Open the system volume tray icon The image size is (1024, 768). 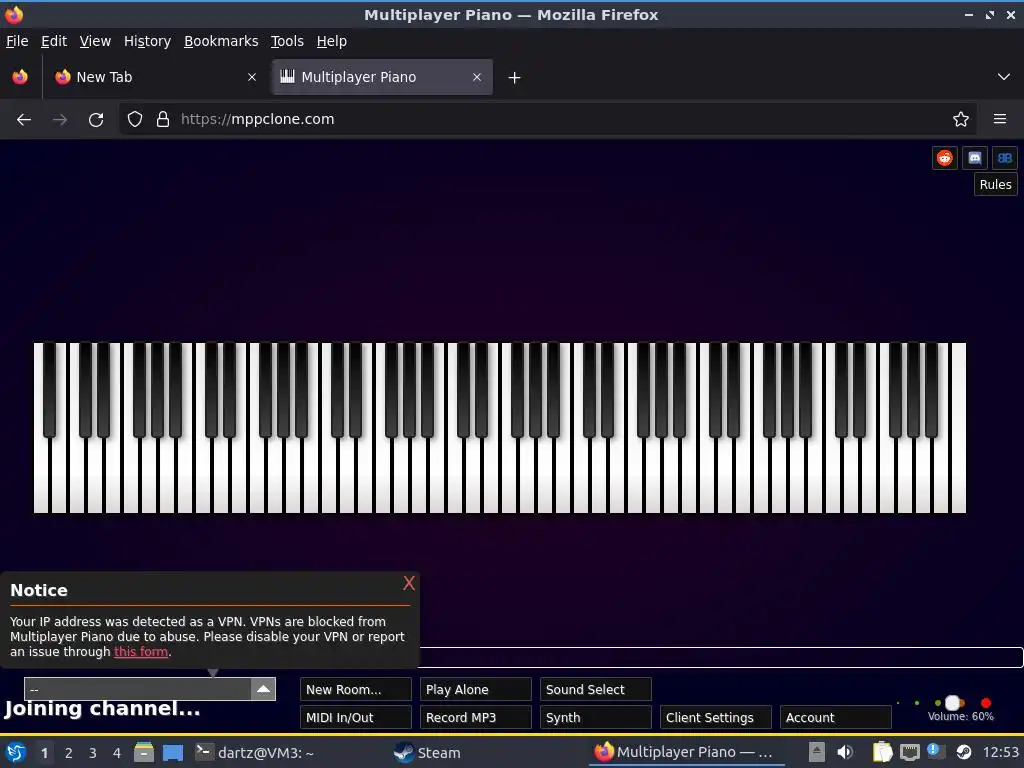tap(845, 752)
